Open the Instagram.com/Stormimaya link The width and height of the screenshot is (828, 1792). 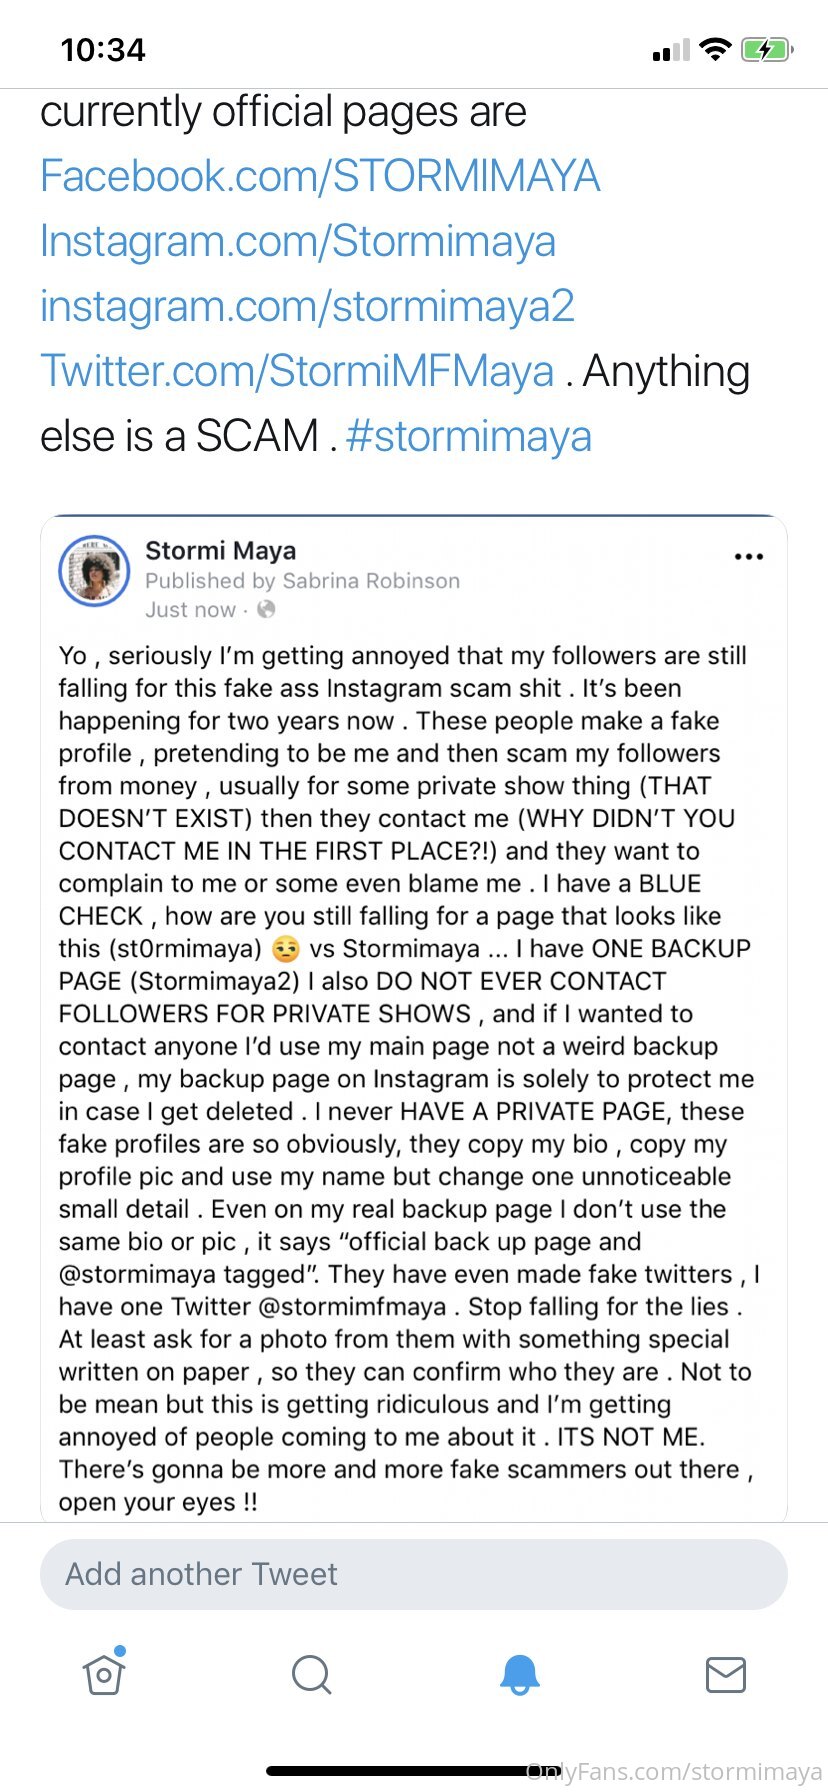297,242
